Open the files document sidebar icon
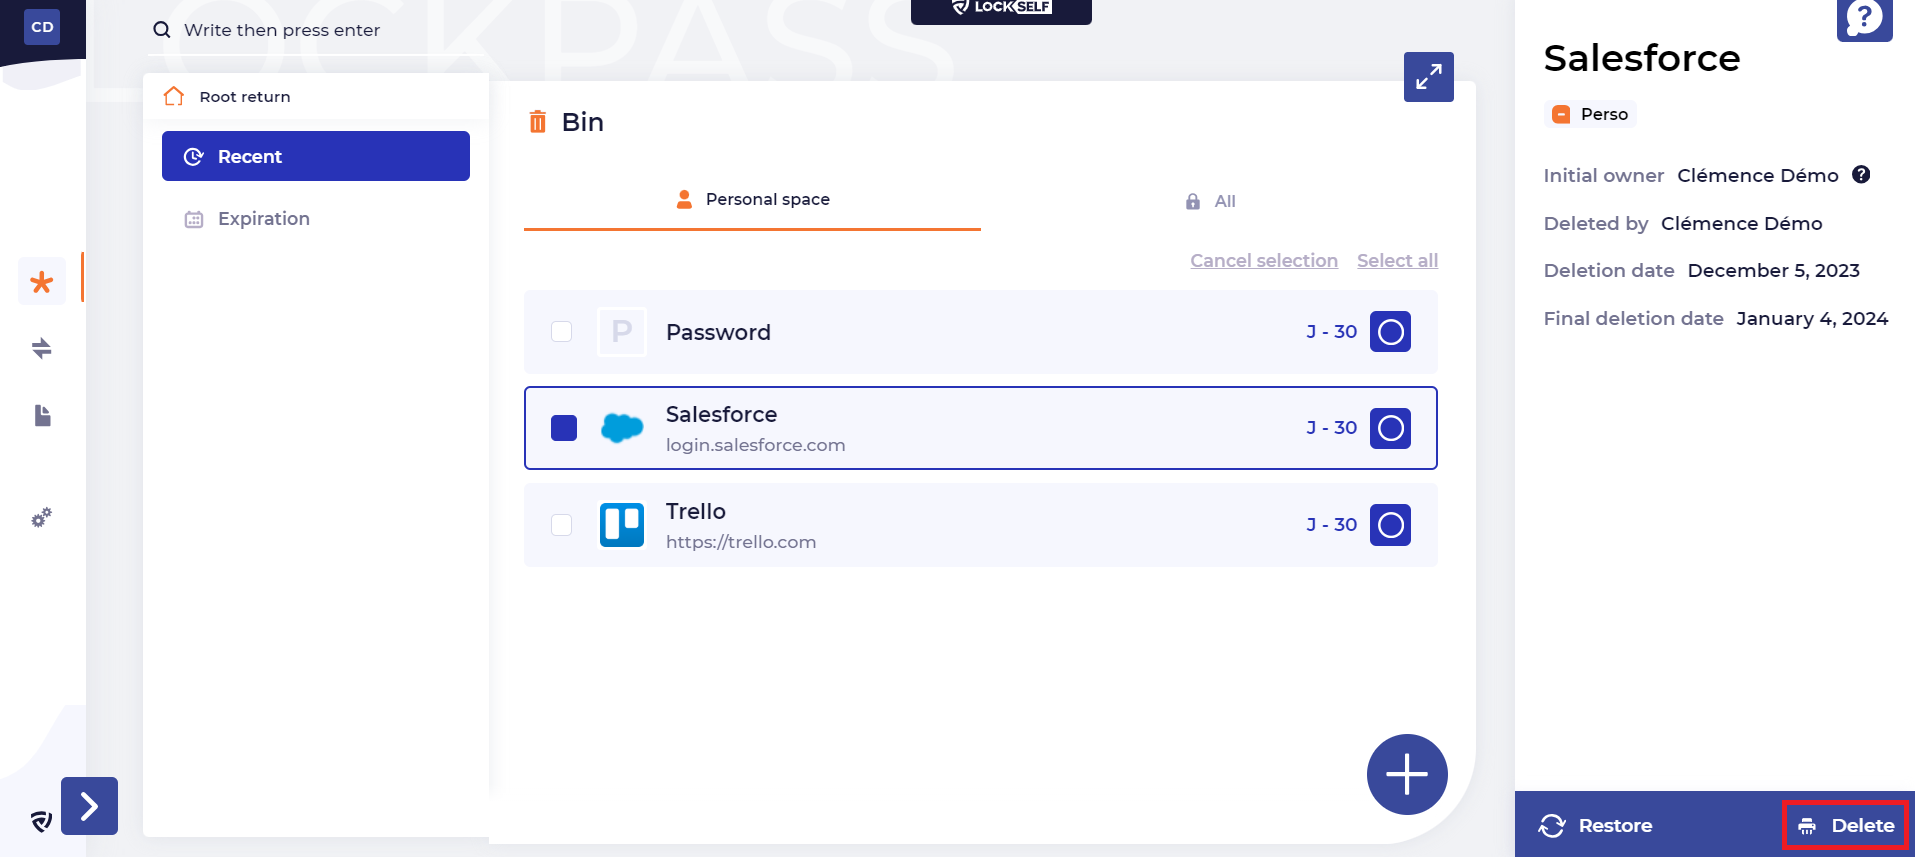1915x857 pixels. coord(42,415)
